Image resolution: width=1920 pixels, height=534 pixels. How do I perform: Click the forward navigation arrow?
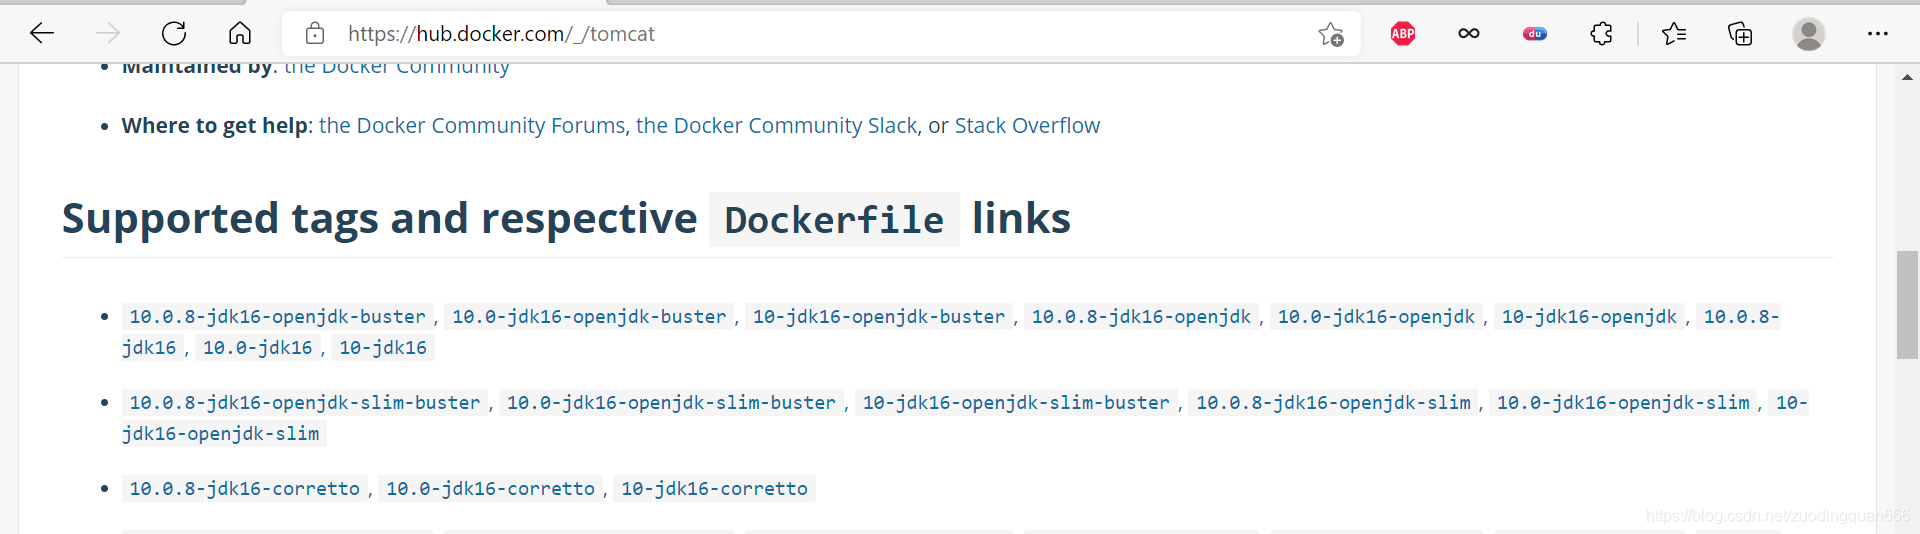click(108, 34)
